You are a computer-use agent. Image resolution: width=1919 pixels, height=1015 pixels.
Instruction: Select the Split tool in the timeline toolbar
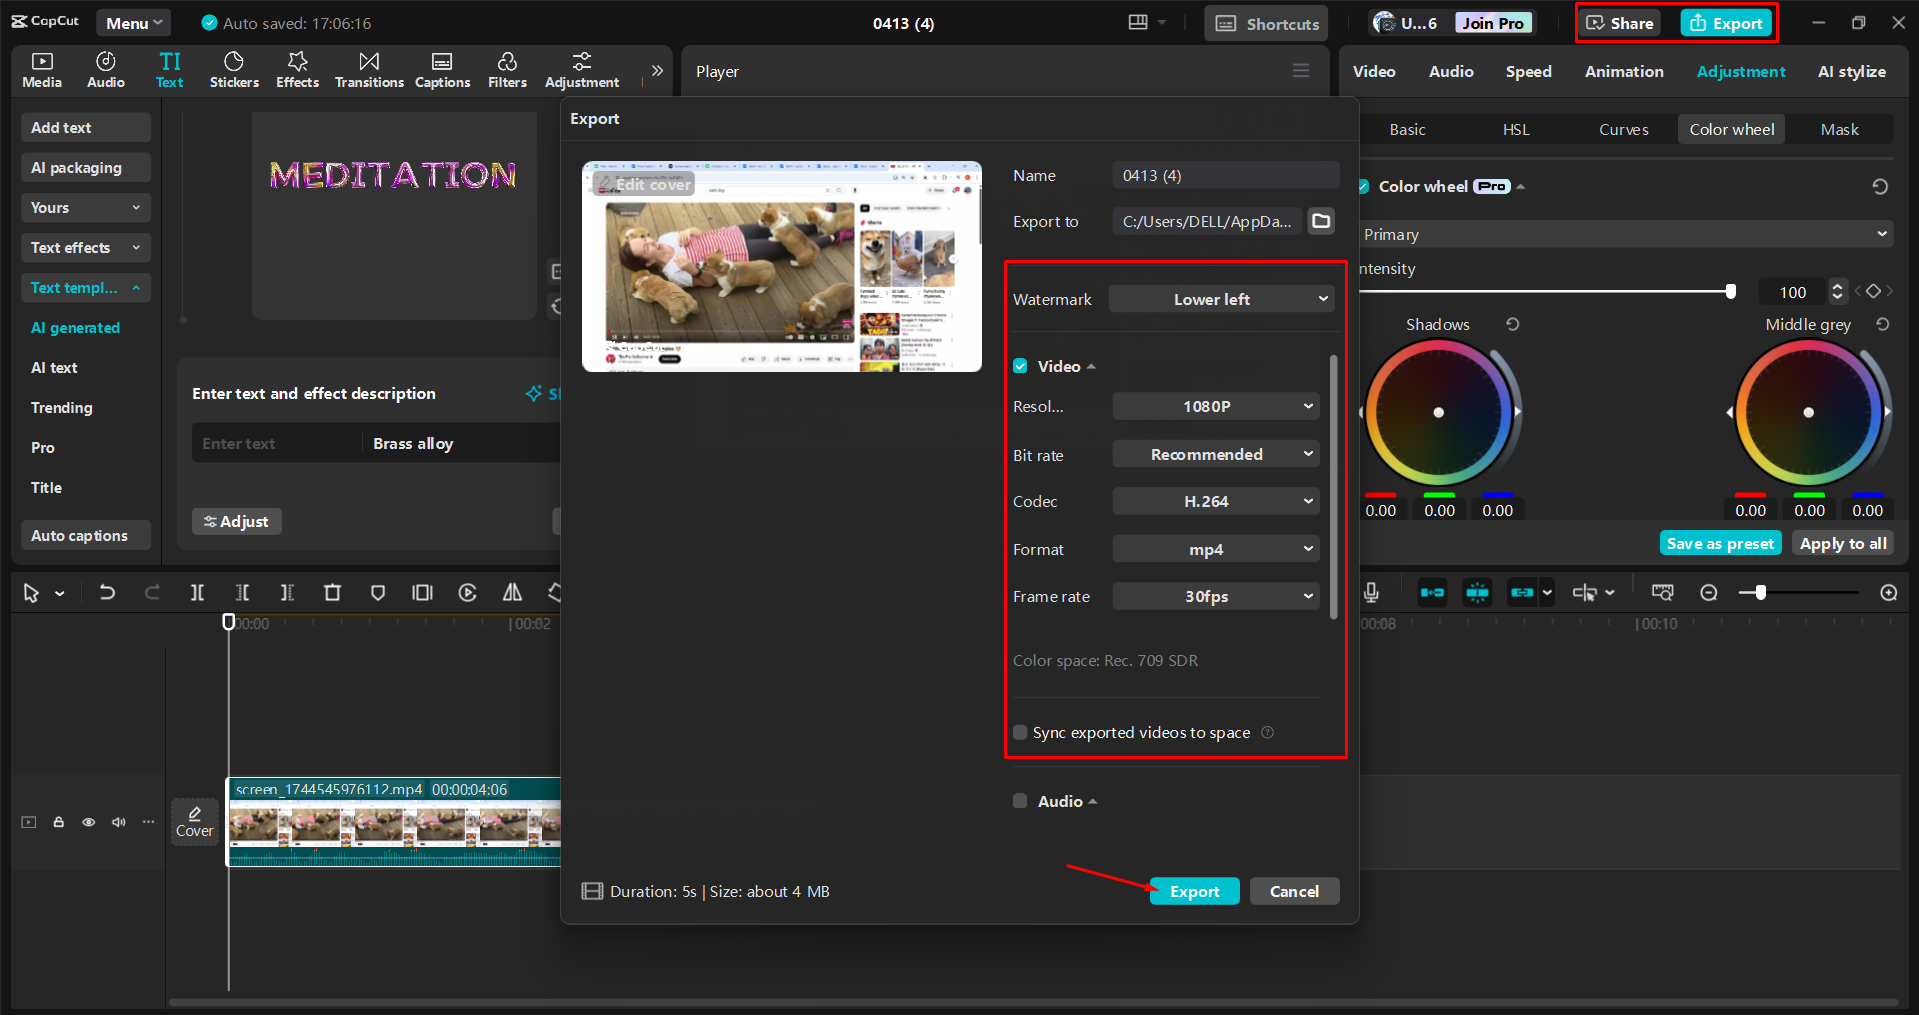coord(197,592)
